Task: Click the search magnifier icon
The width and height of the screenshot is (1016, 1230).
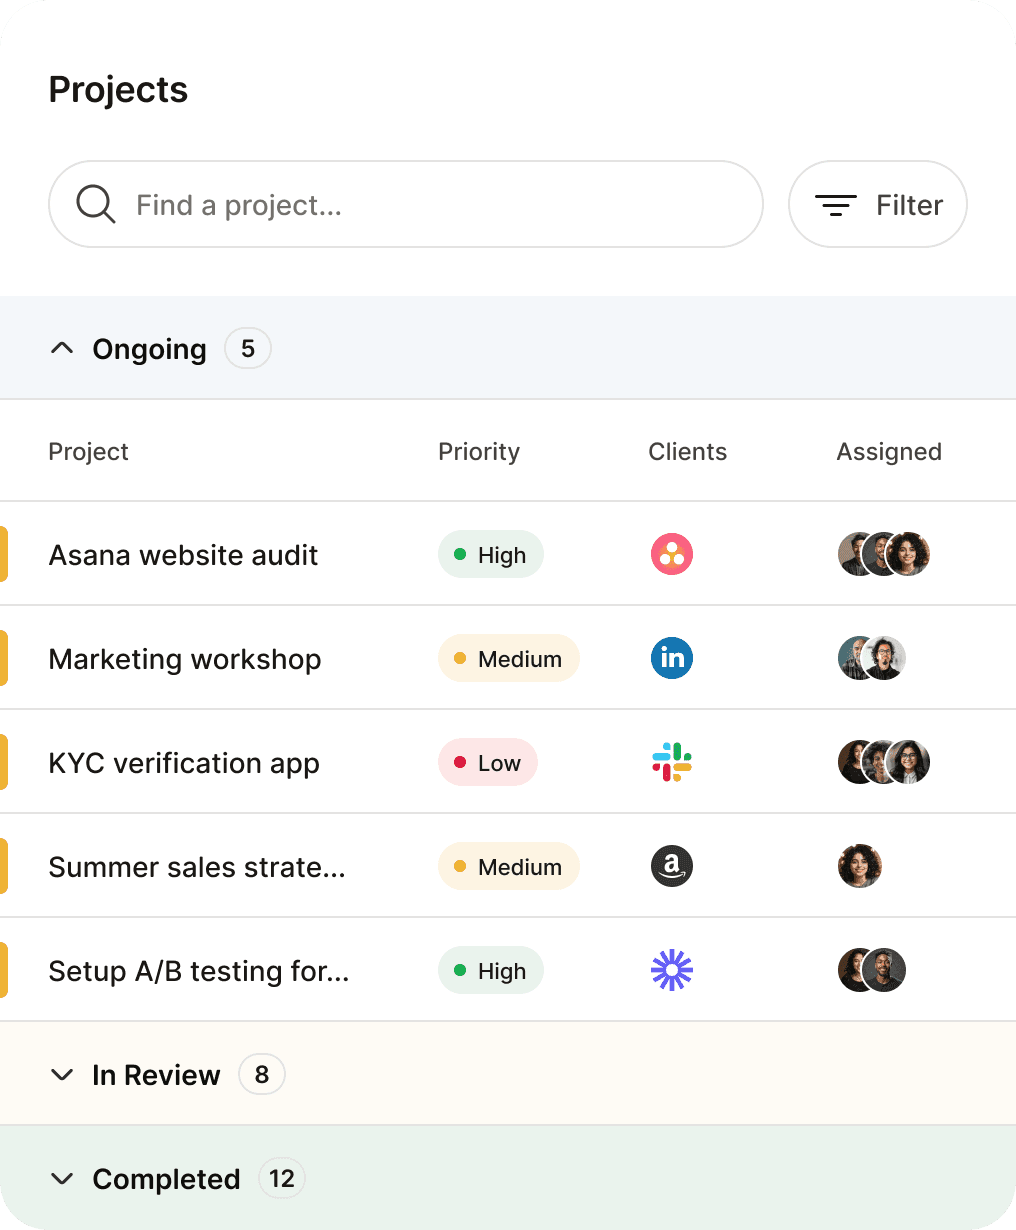Action: click(x=95, y=204)
